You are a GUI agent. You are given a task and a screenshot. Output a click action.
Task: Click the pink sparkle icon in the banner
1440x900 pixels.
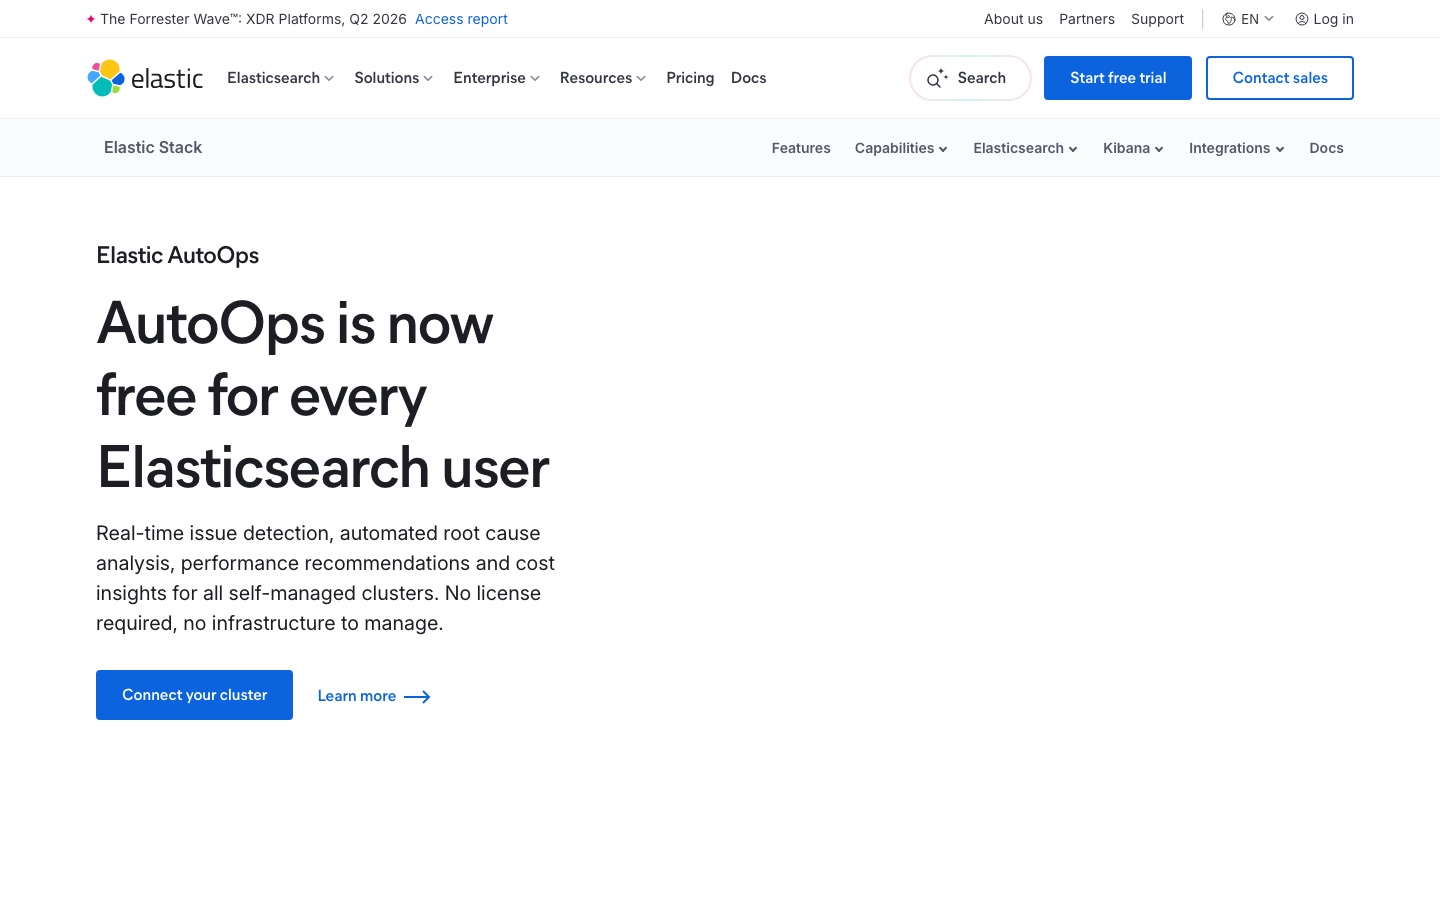pos(91,19)
